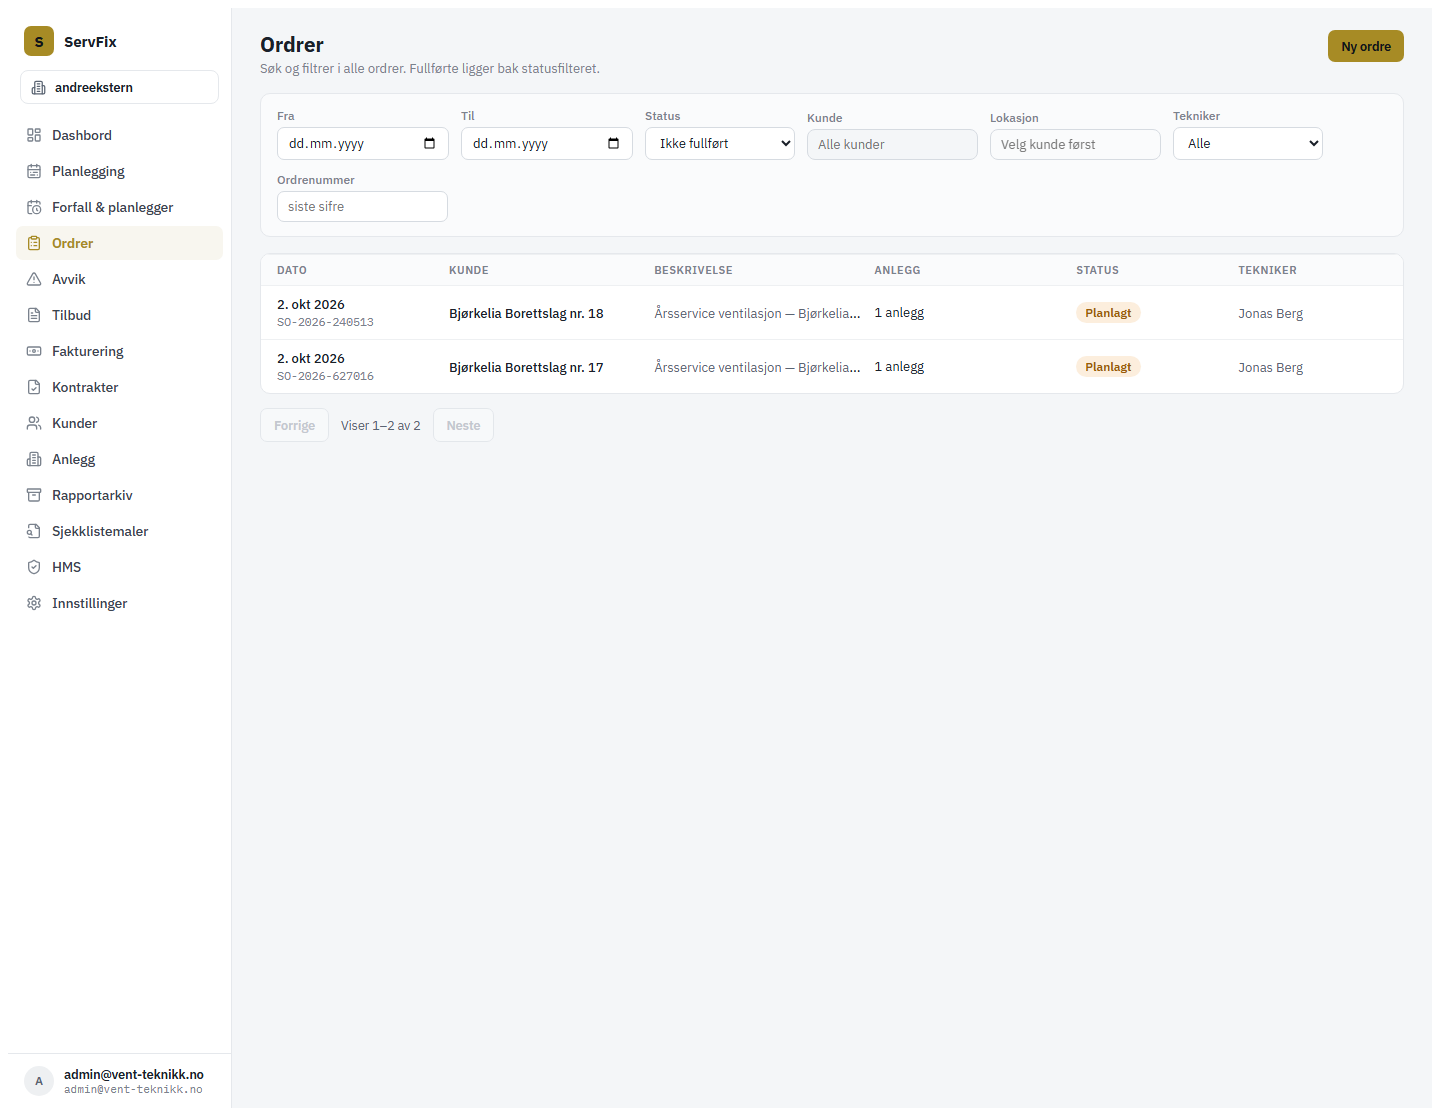Open the Lokasjon field Velg kunde først
This screenshot has height=1116, width=1440.
(x=1075, y=144)
